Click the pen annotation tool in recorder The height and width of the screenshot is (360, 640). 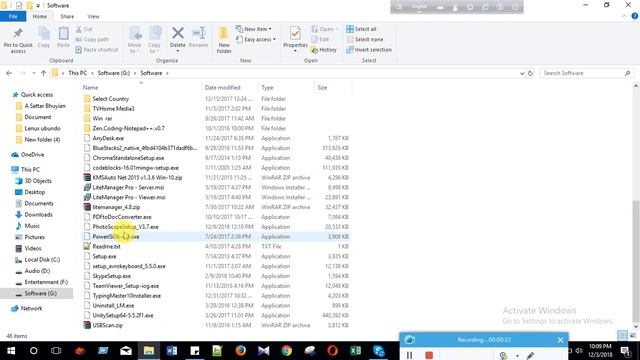click(530, 356)
